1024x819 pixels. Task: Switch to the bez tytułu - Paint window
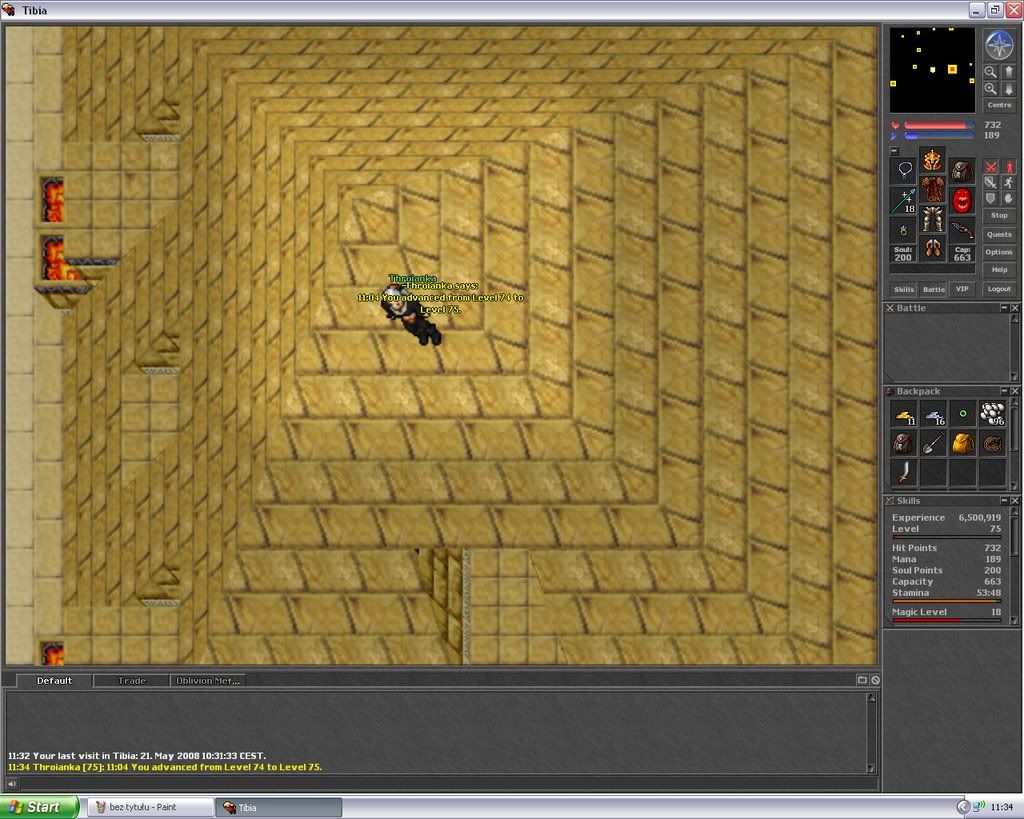pos(150,807)
